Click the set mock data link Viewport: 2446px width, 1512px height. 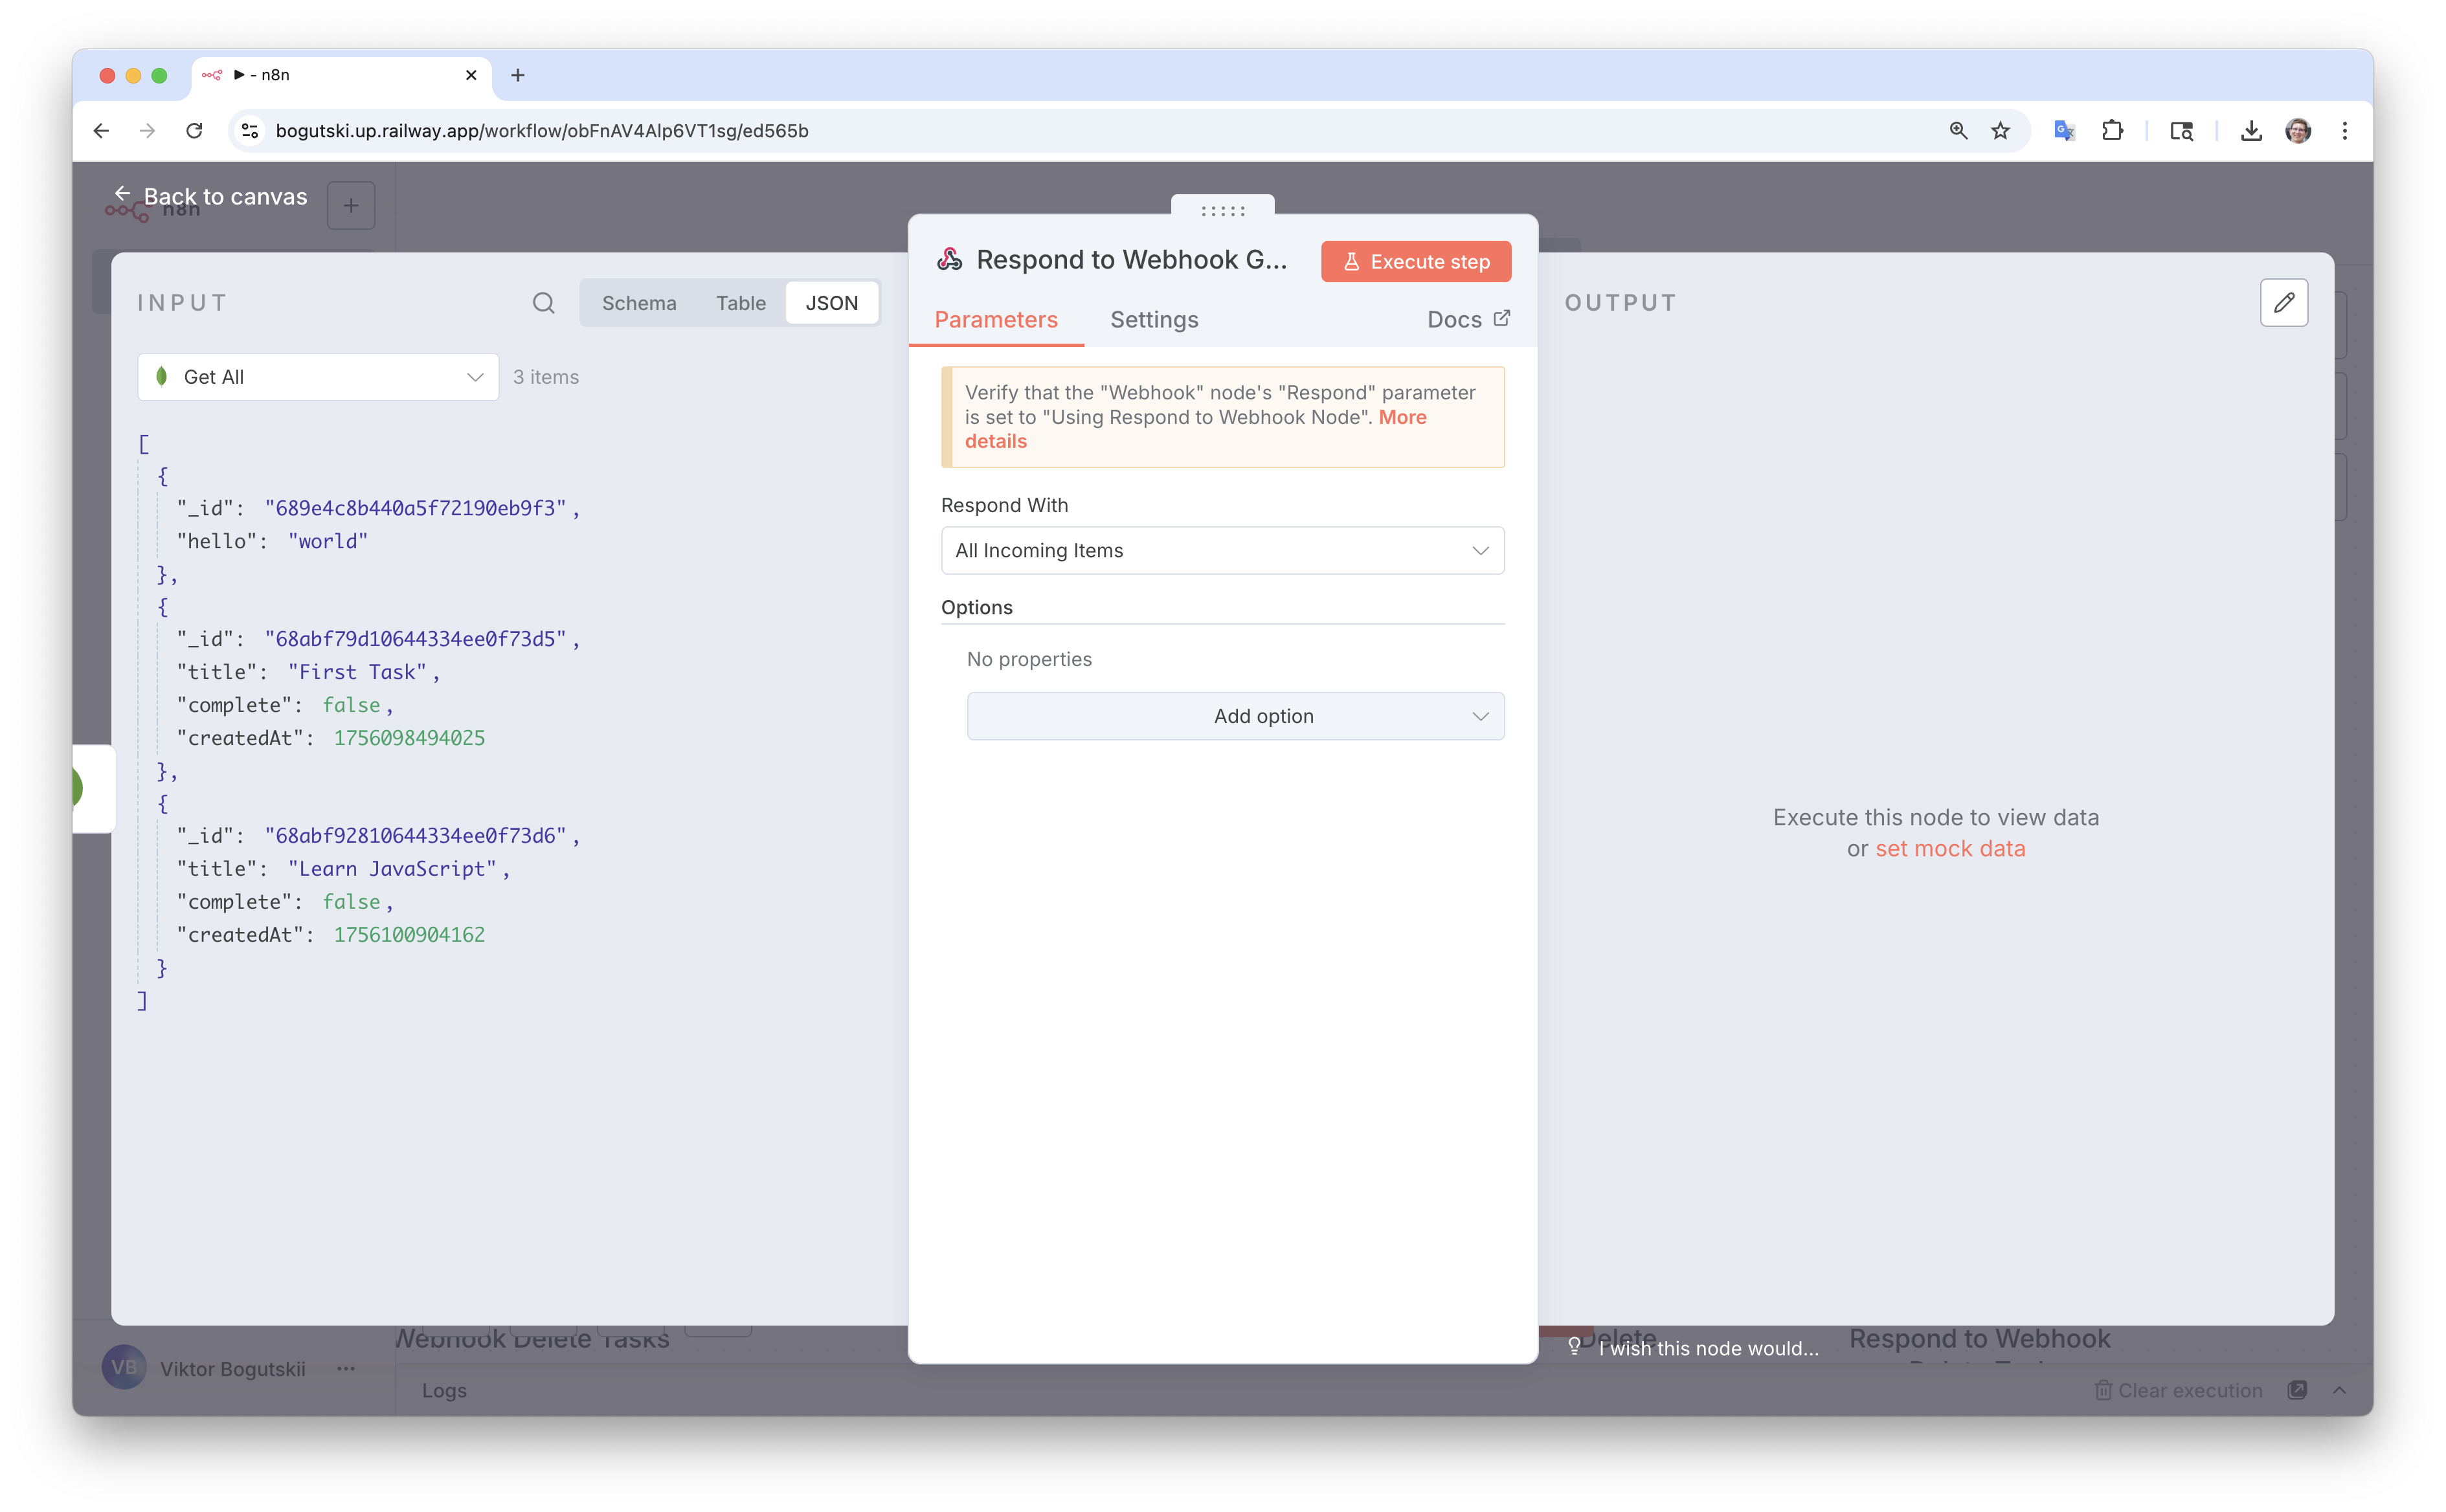pyautogui.click(x=1949, y=849)
